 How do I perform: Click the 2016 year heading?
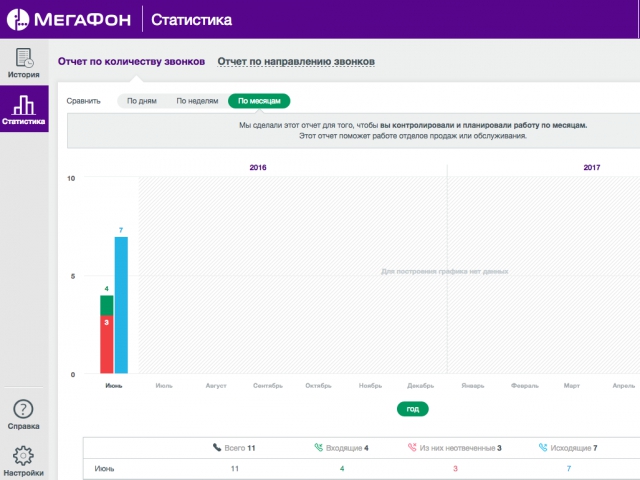pos(258,168)
